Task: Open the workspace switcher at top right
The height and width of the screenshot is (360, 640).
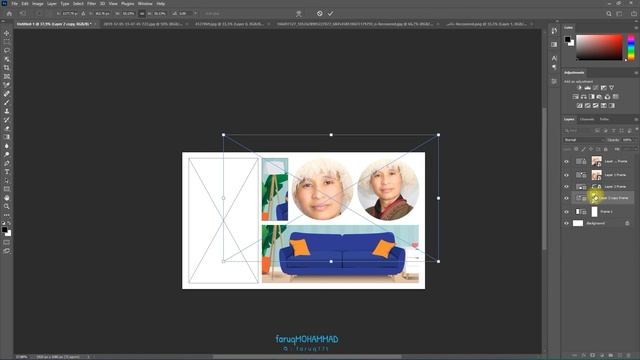Action: point(619,13)
